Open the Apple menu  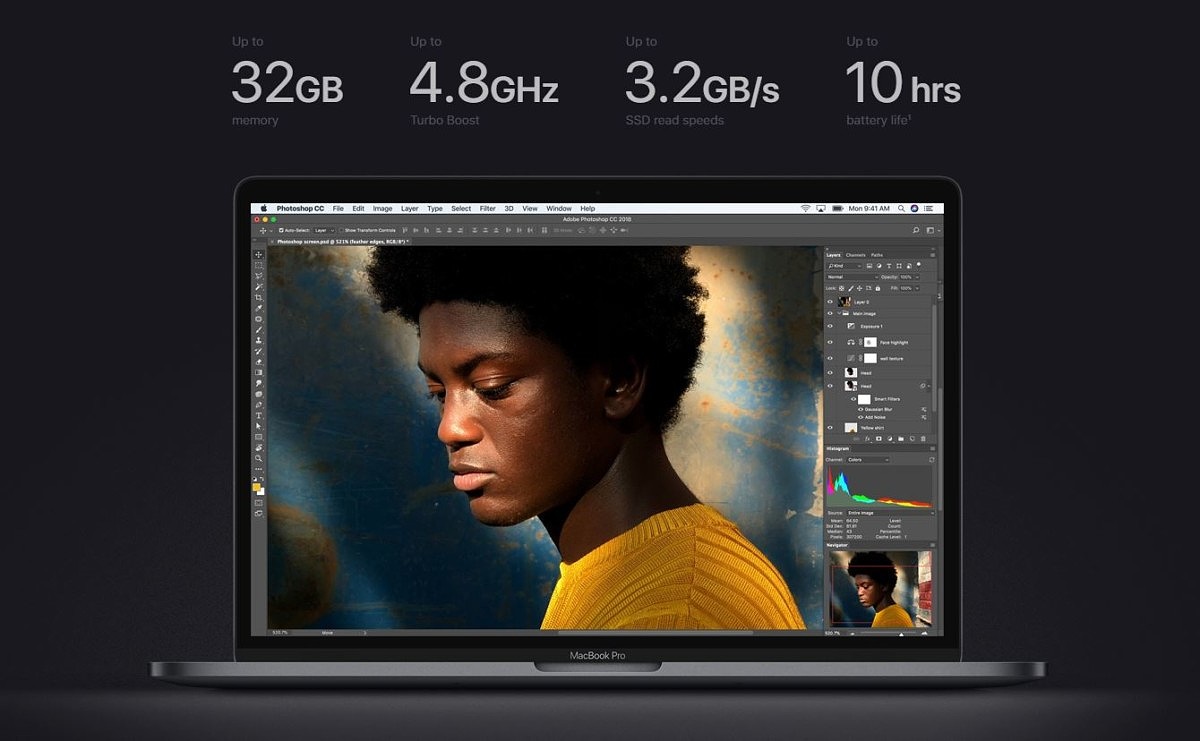point(264,208)
